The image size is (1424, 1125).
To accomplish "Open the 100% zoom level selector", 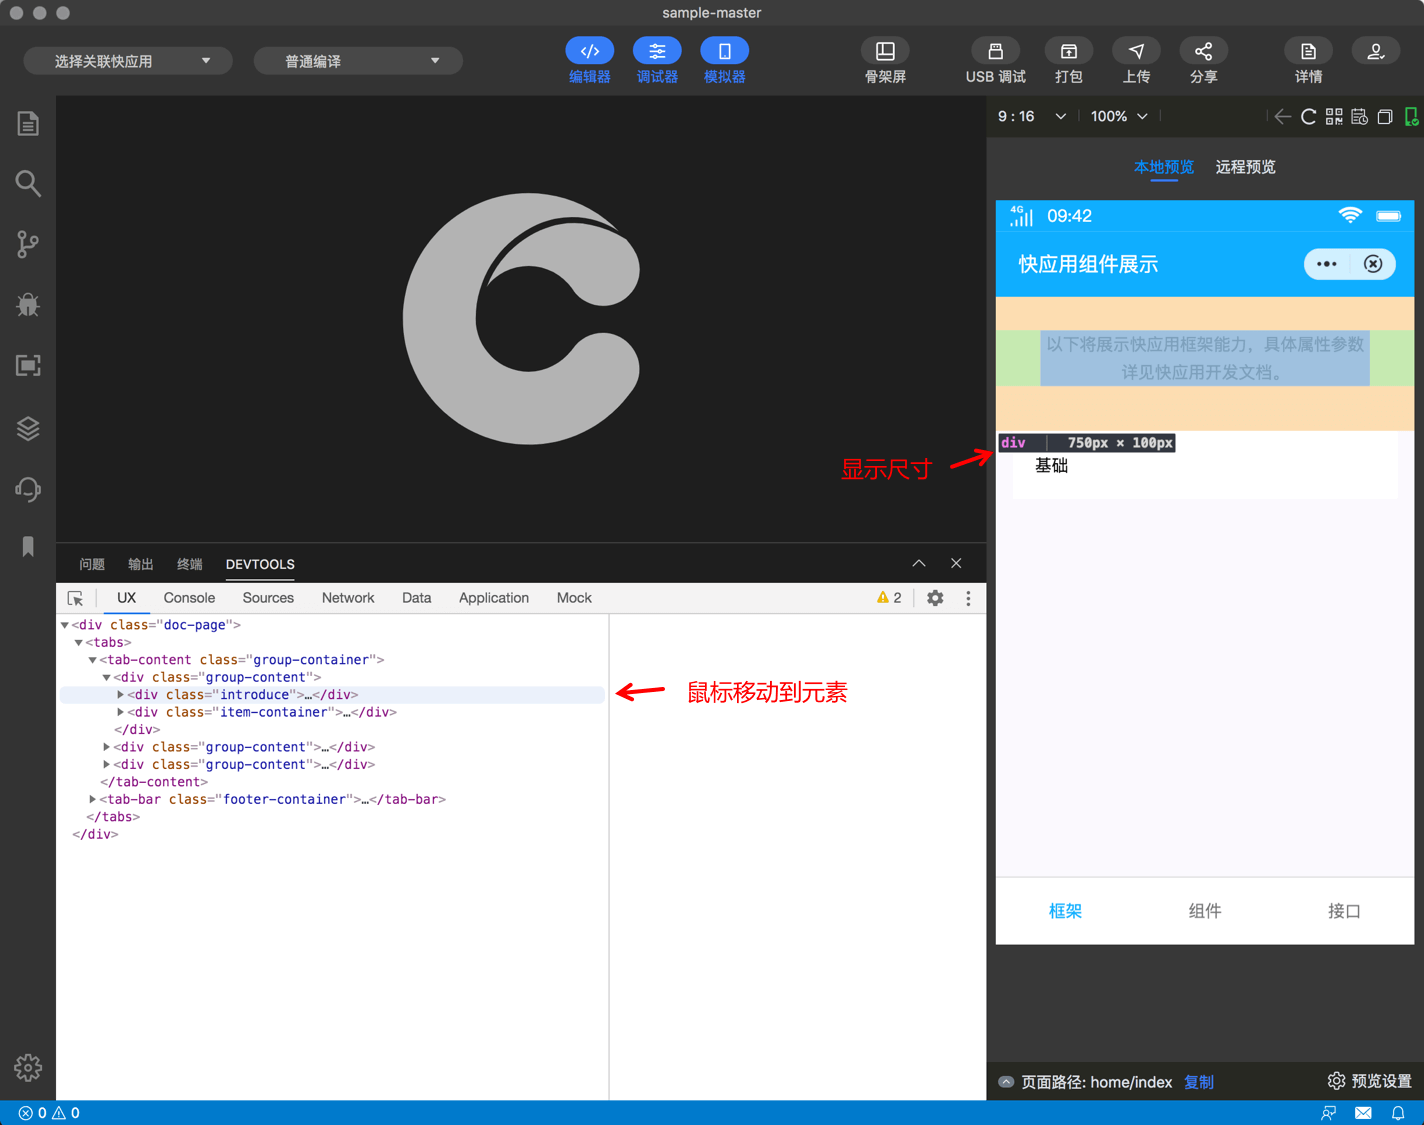I will pyautogui.click(x=1117, y=116).
